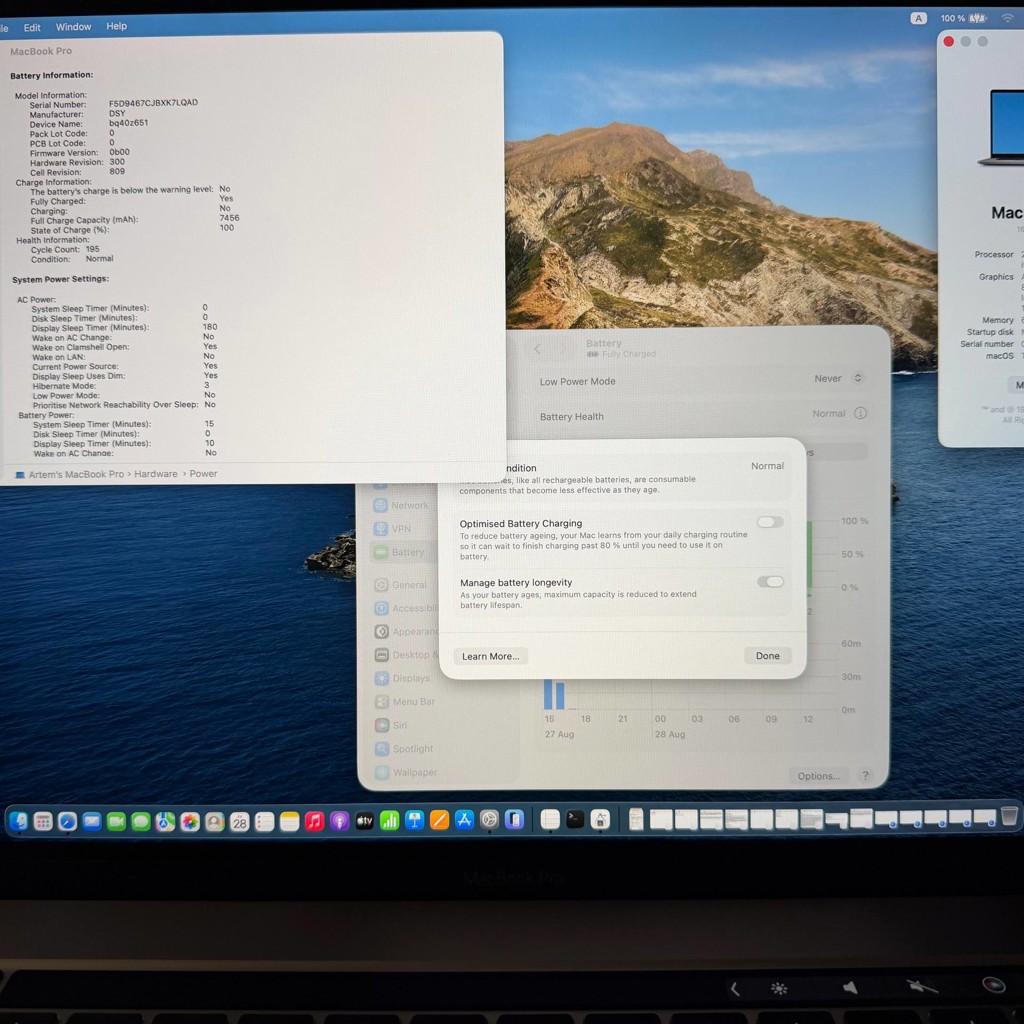The width and height of the screenshot is (1024, 1024).
Task: Click the ? help button in Battery settings
Action: [865, 775]
